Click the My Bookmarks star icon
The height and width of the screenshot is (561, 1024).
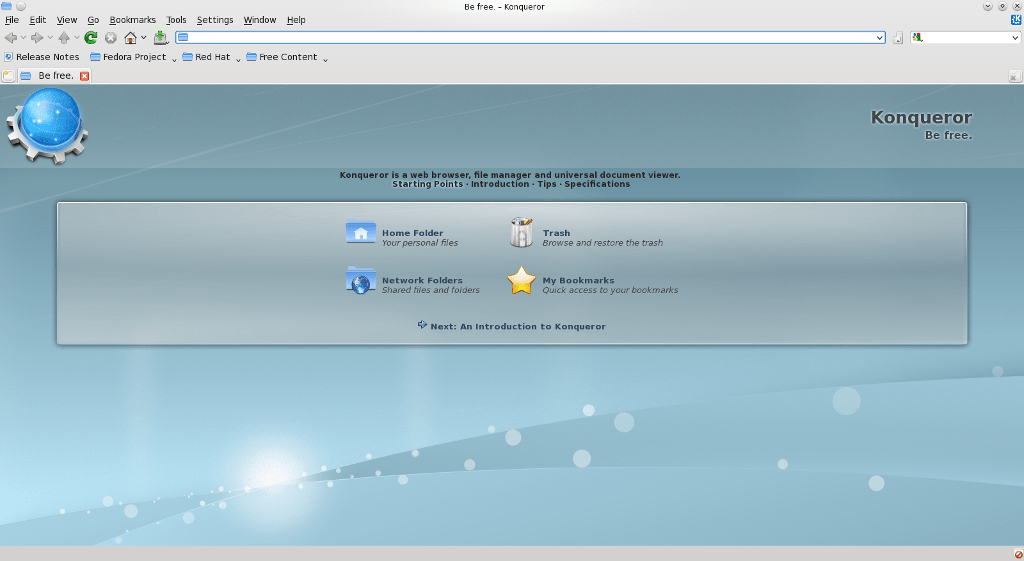pos(521,280)
